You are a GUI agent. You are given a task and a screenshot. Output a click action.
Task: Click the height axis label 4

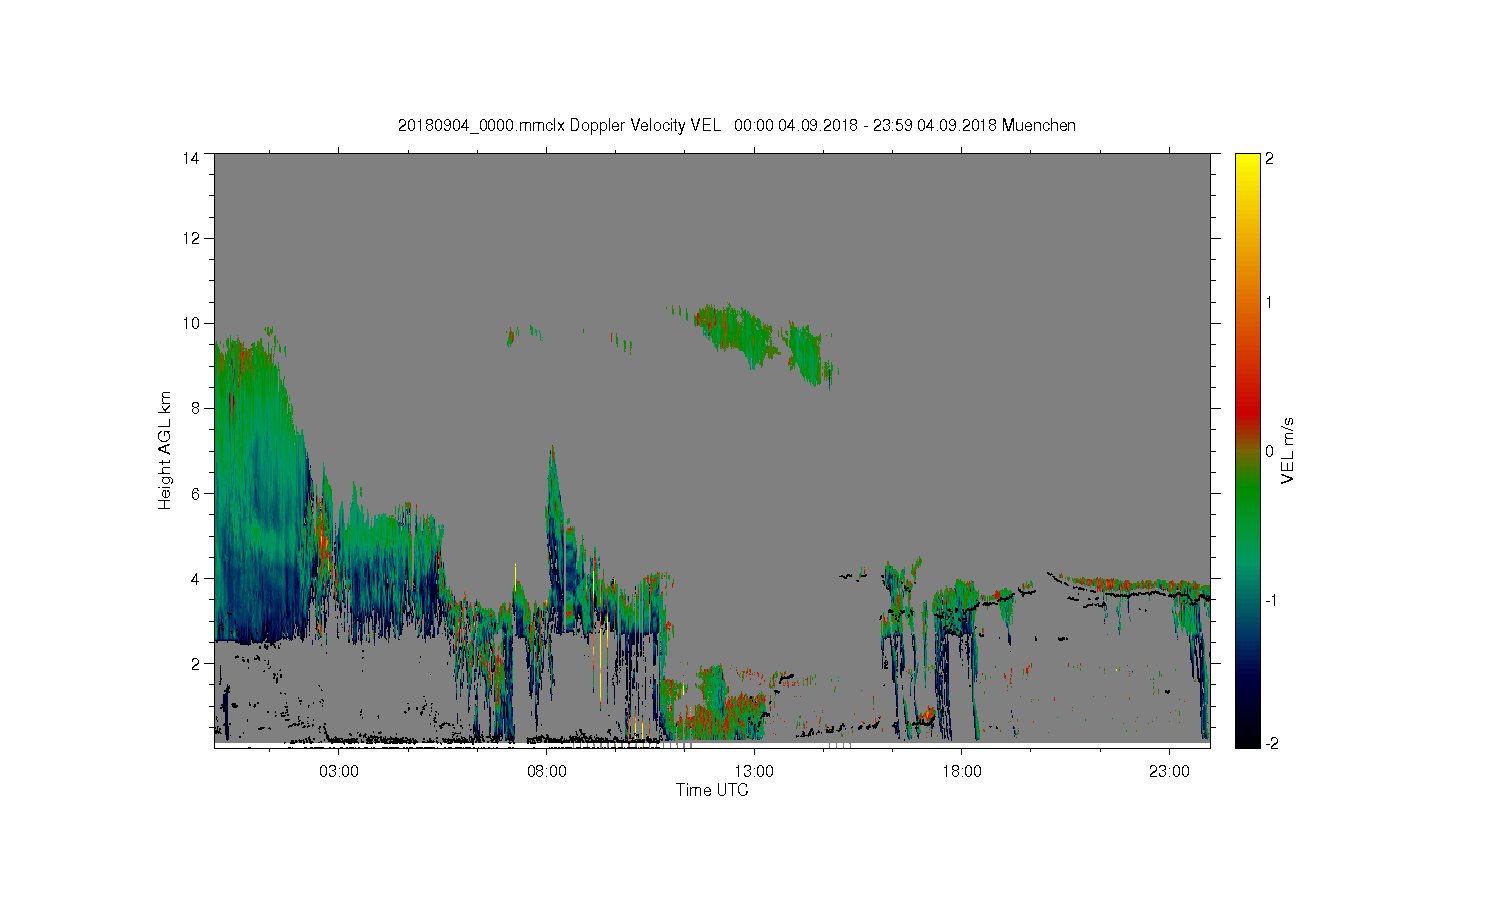195,578
